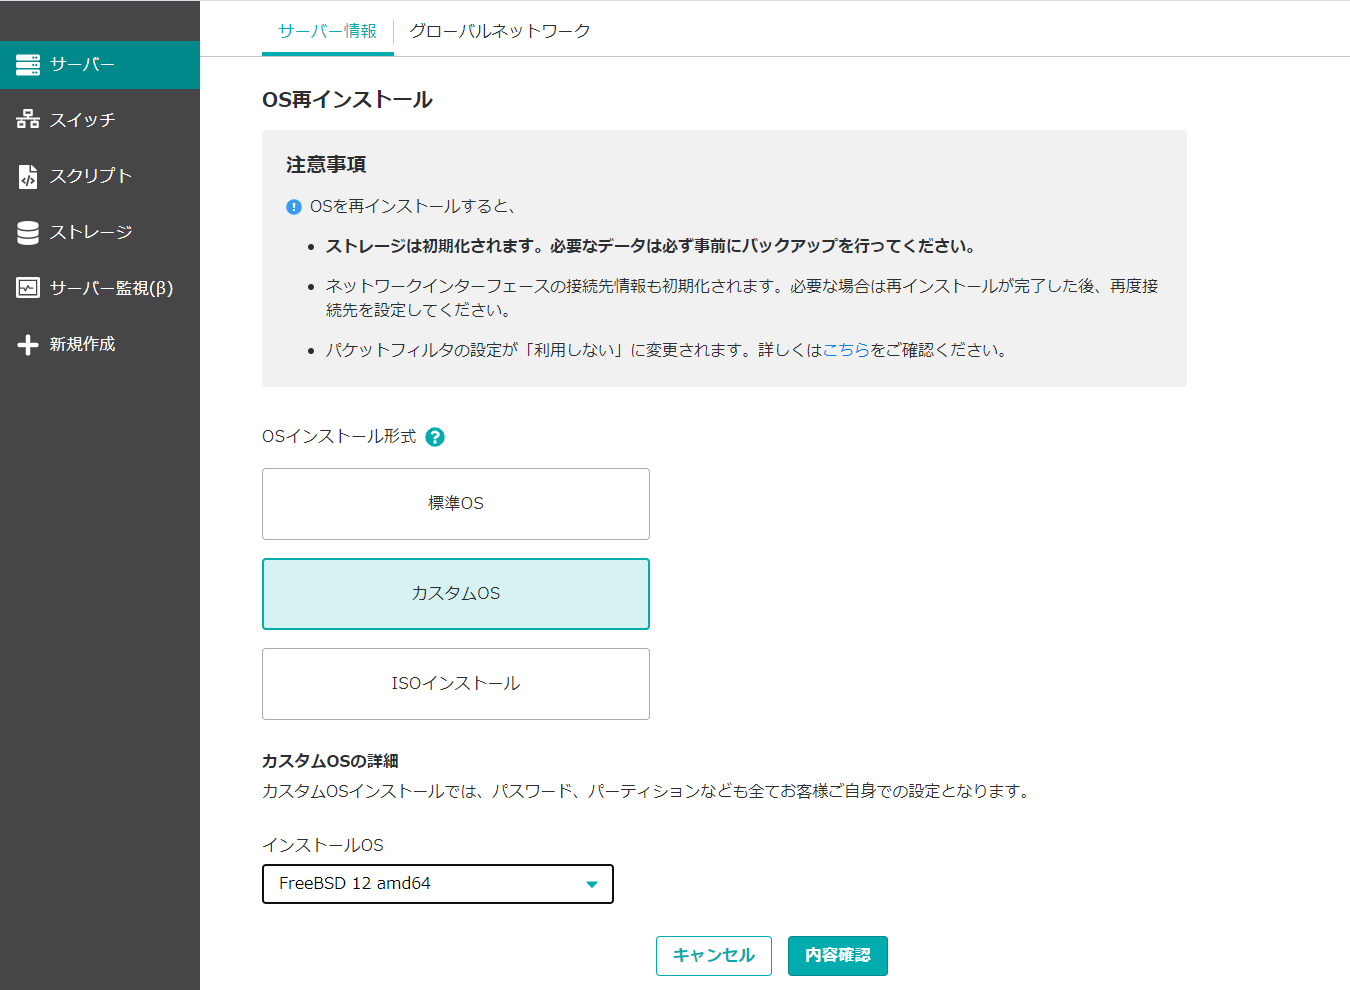Click the server icon in sidebar

click(x=28, y=65)
